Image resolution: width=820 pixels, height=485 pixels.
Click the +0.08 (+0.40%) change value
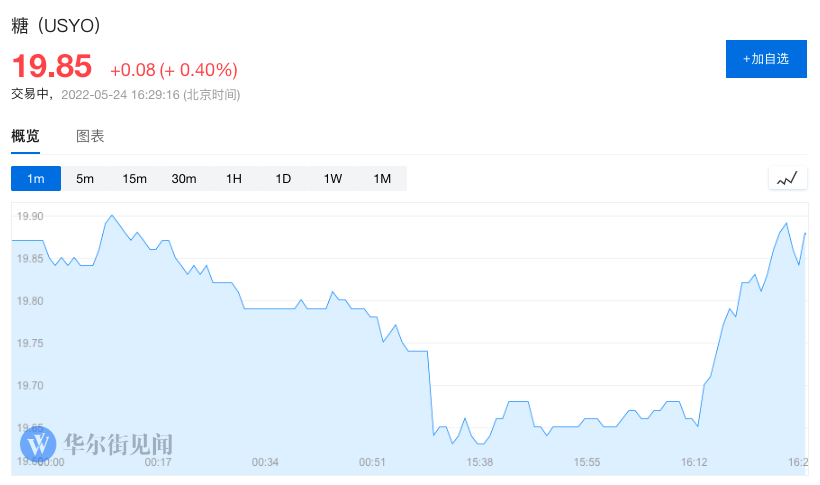tap(174, 70)
